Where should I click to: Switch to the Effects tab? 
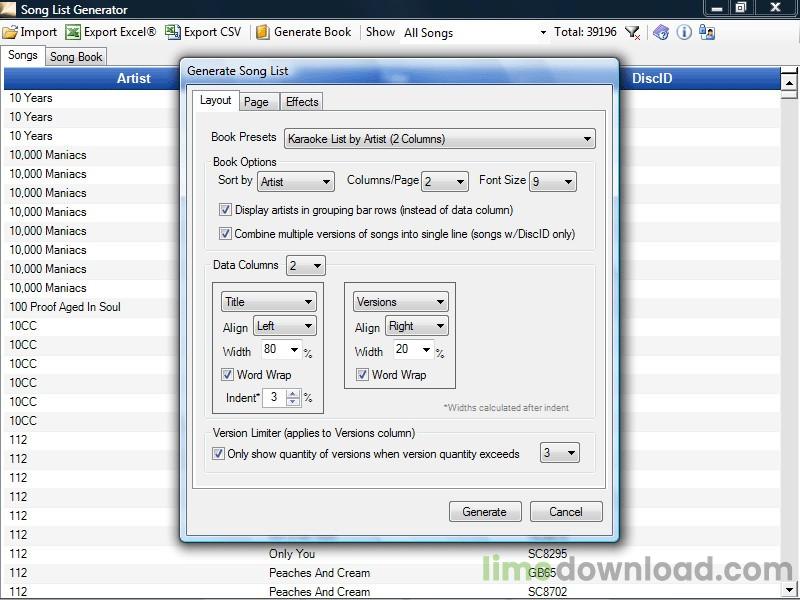tap(302, 102)
